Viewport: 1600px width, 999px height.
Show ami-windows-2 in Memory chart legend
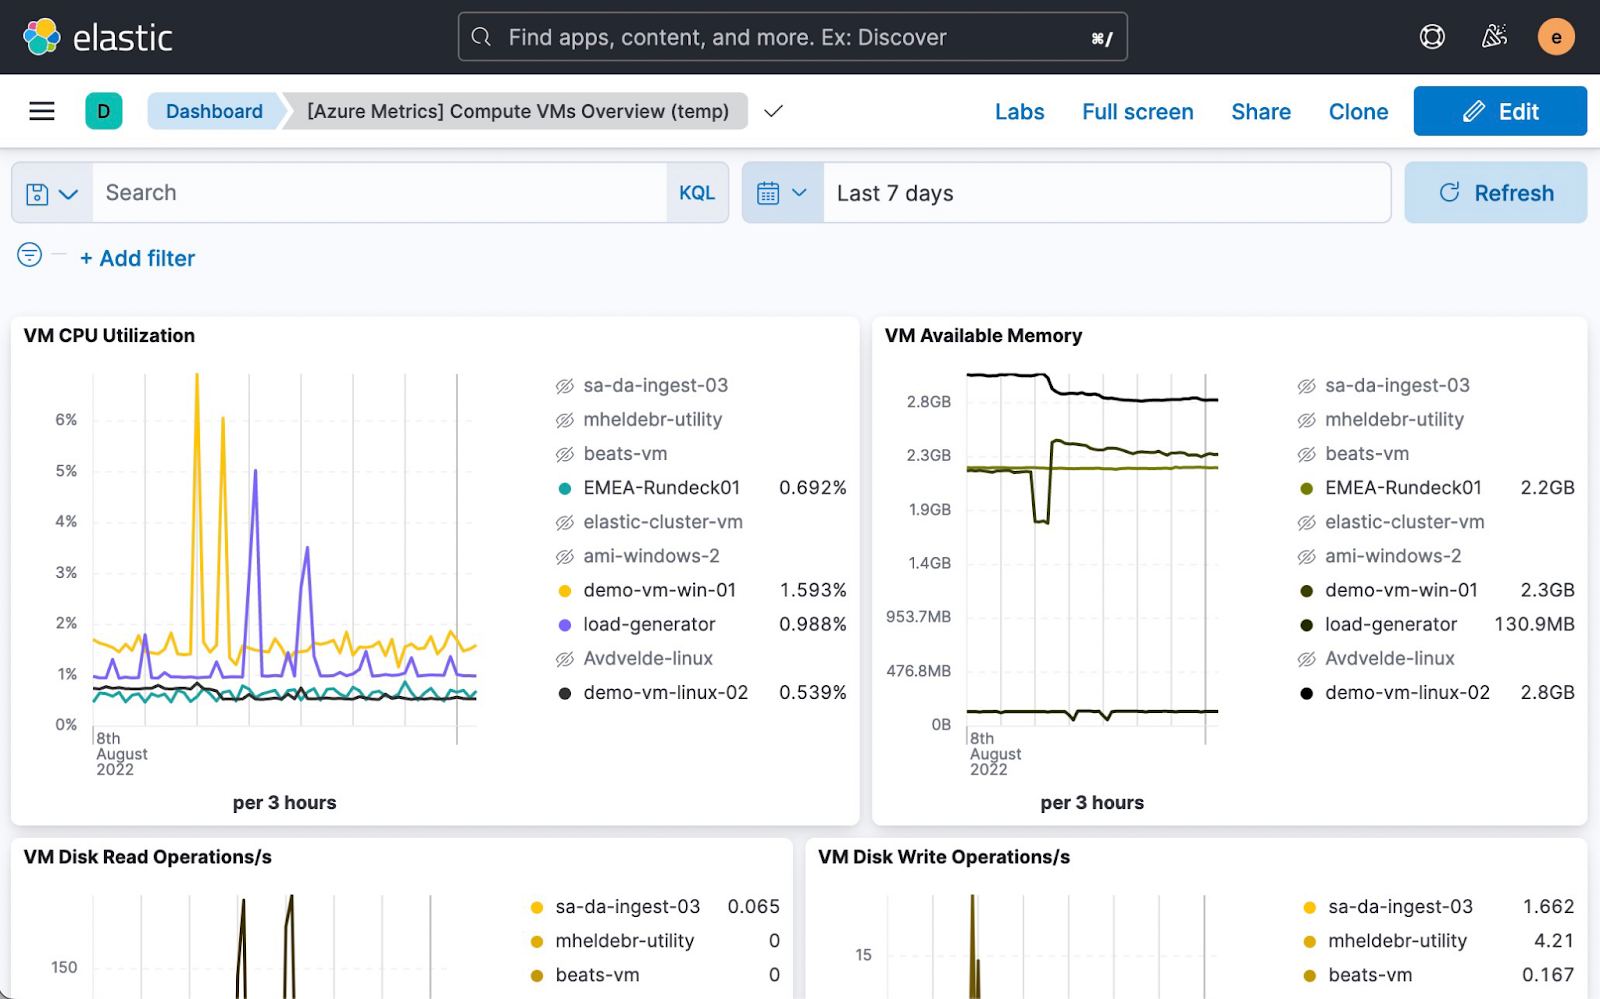coord(1306,556)
